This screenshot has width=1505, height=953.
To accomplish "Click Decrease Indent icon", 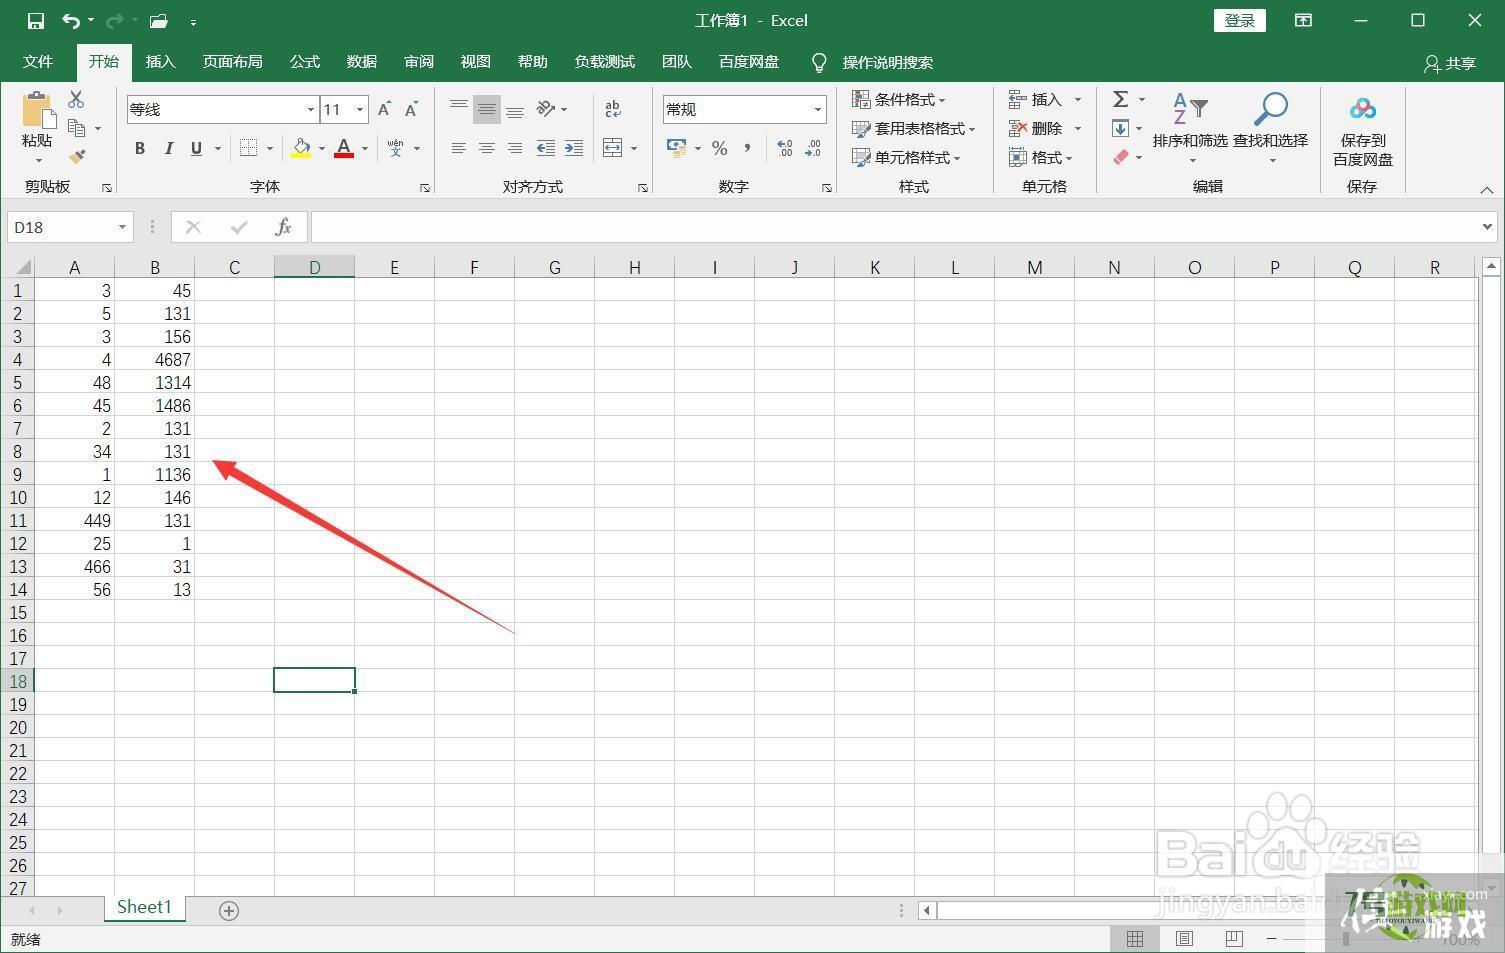I will (546, 148).
